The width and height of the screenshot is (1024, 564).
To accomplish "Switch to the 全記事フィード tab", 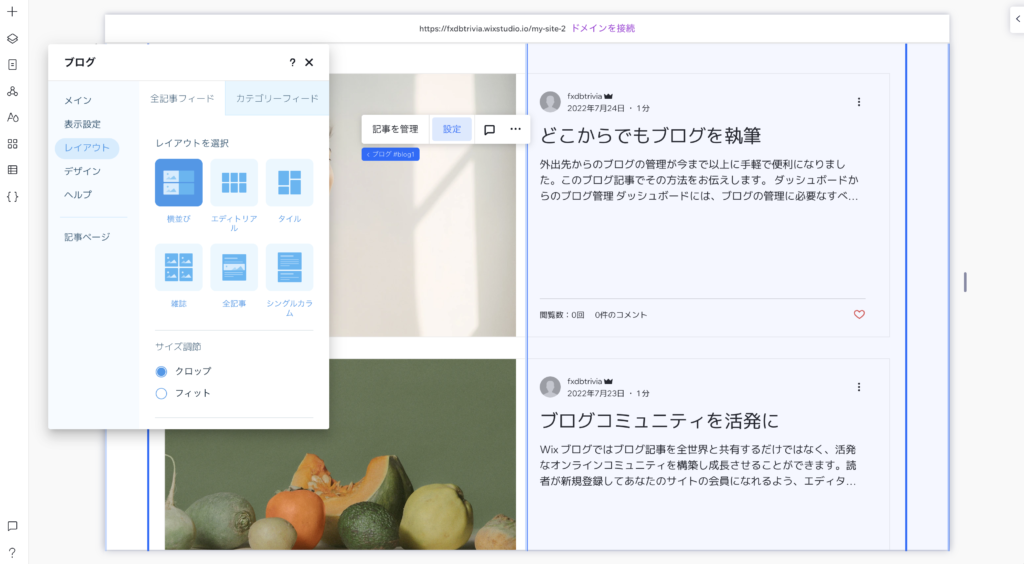I will tap(182, 99).
